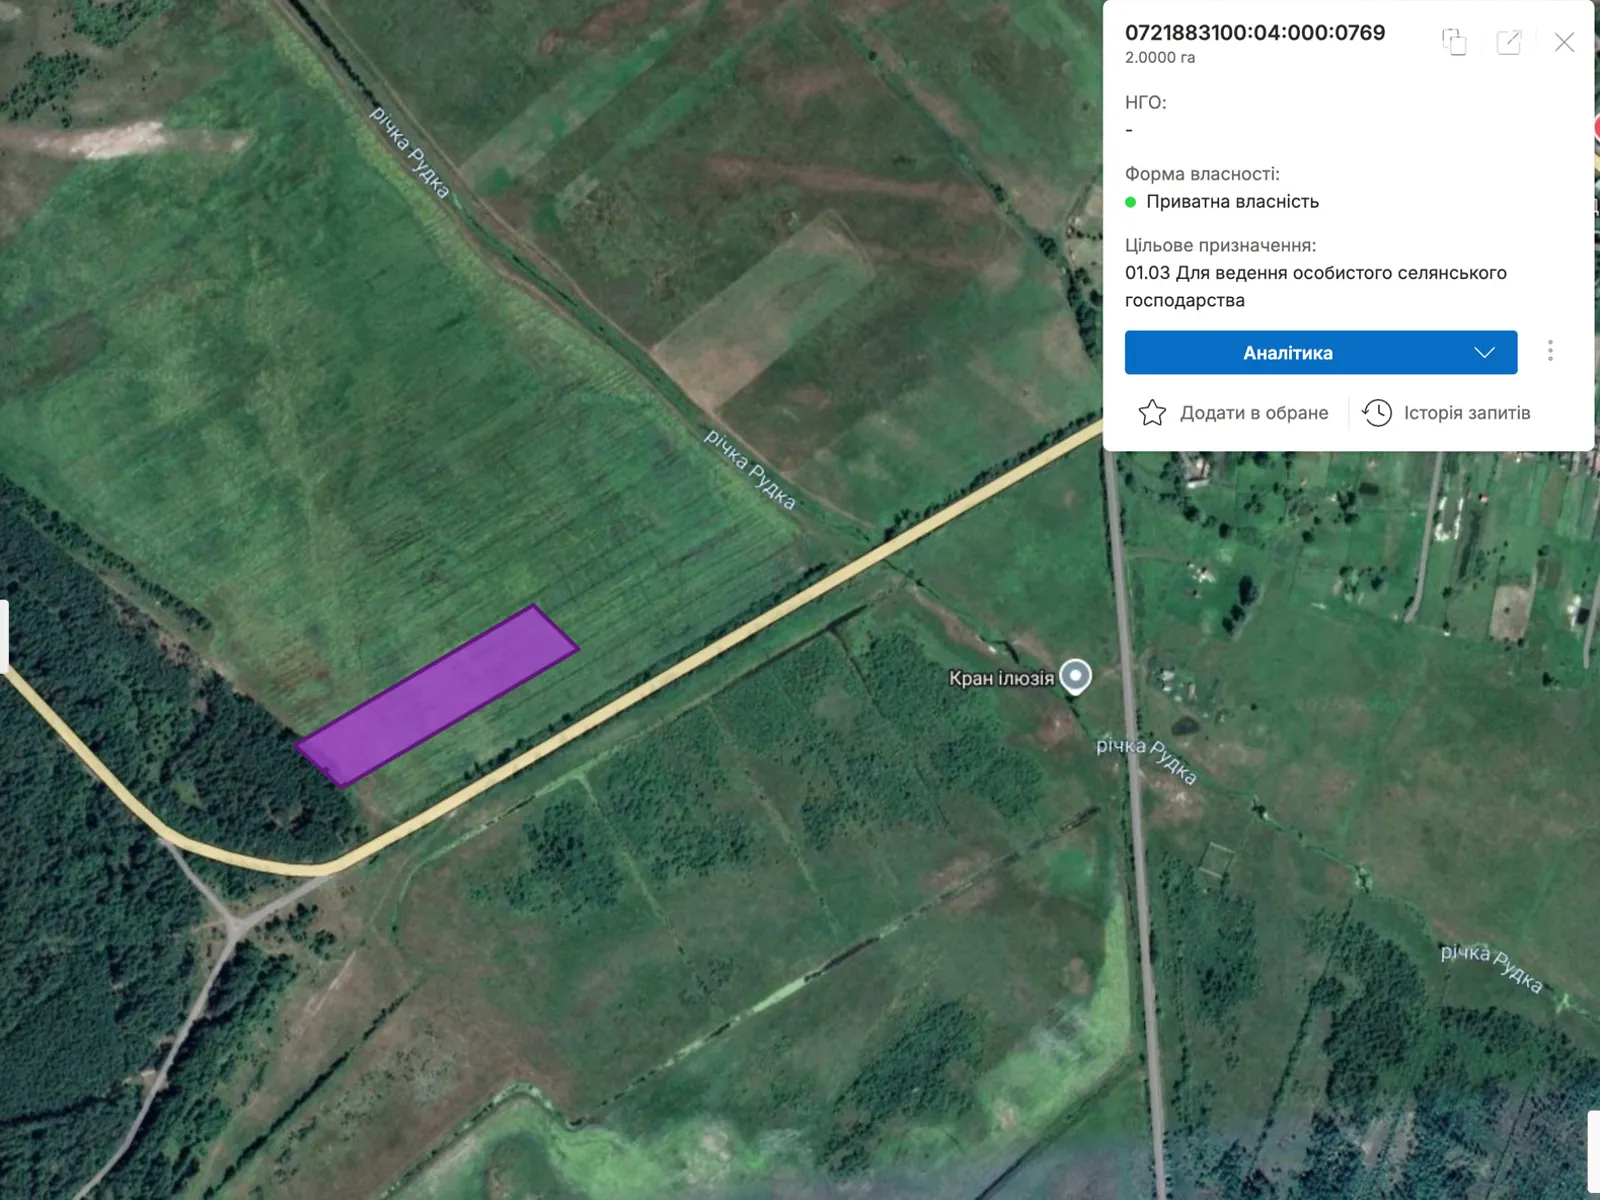Image resolution: width=1600 pixels, height=1200 pixels.
Task: Click the green Приватна власність status dot
Action: tap(1131, 202)
